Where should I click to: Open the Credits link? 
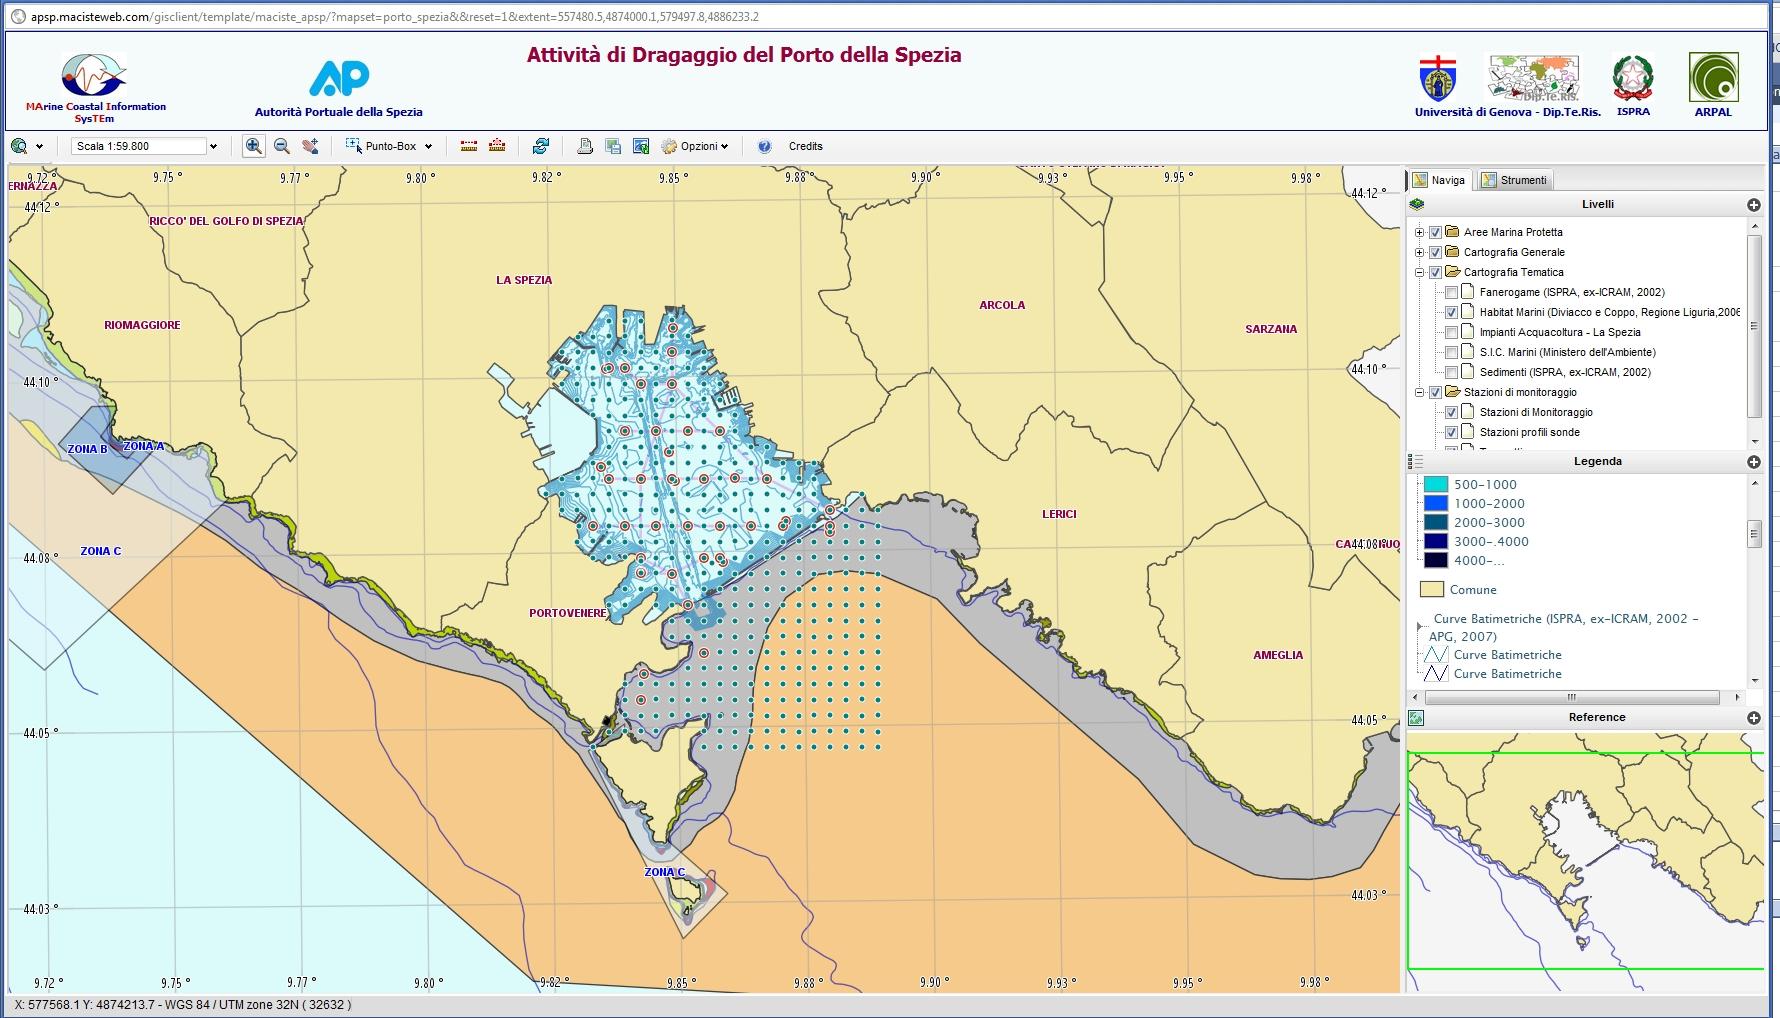coord(805,146)
